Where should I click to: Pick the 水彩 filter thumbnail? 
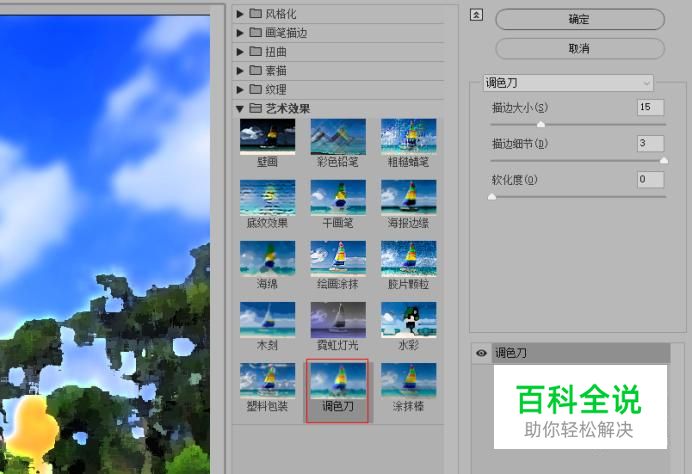(x=409, y=320)
